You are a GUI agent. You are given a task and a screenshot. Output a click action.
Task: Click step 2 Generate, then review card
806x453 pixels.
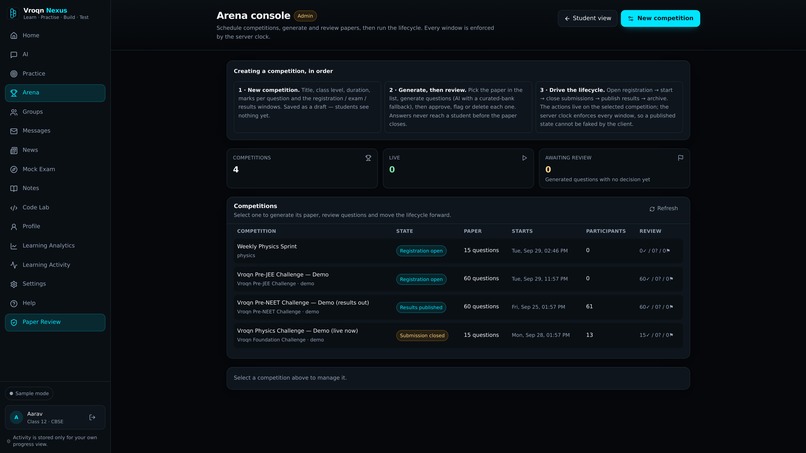pos(458,107)
